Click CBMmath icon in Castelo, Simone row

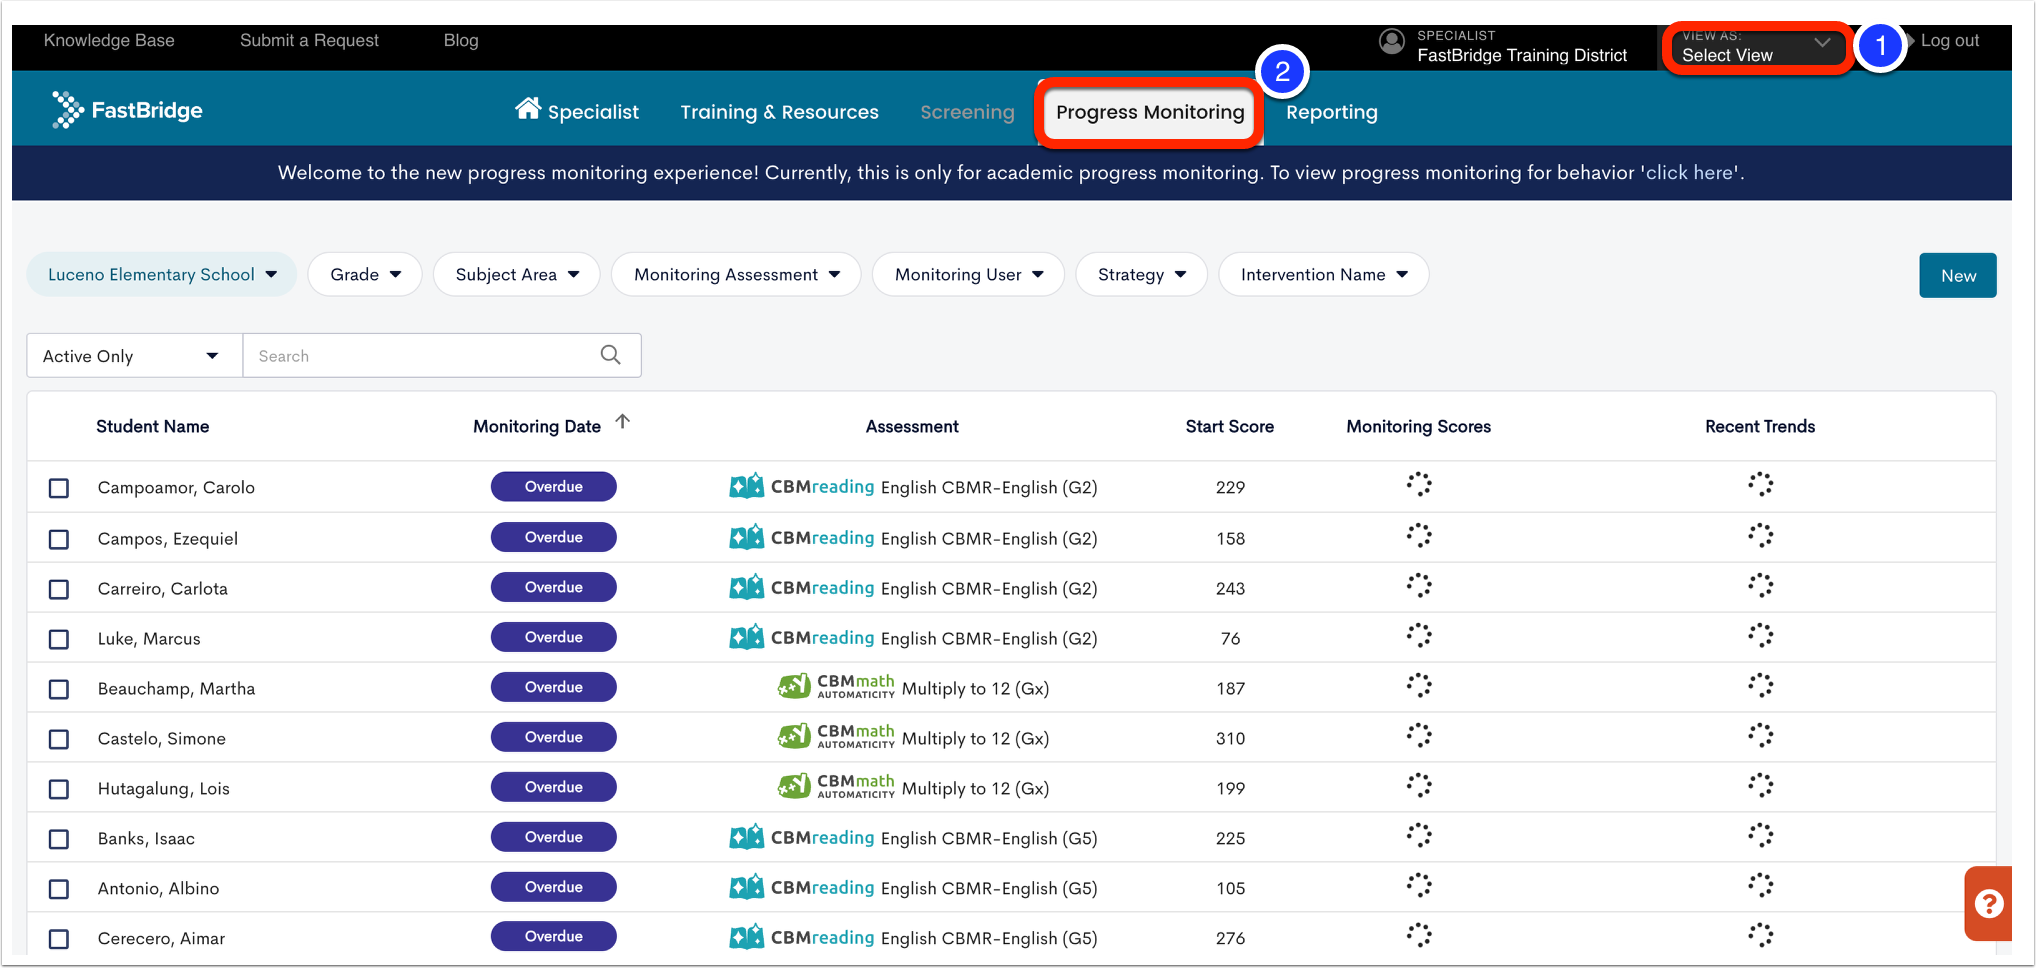(x=794, y=736)
